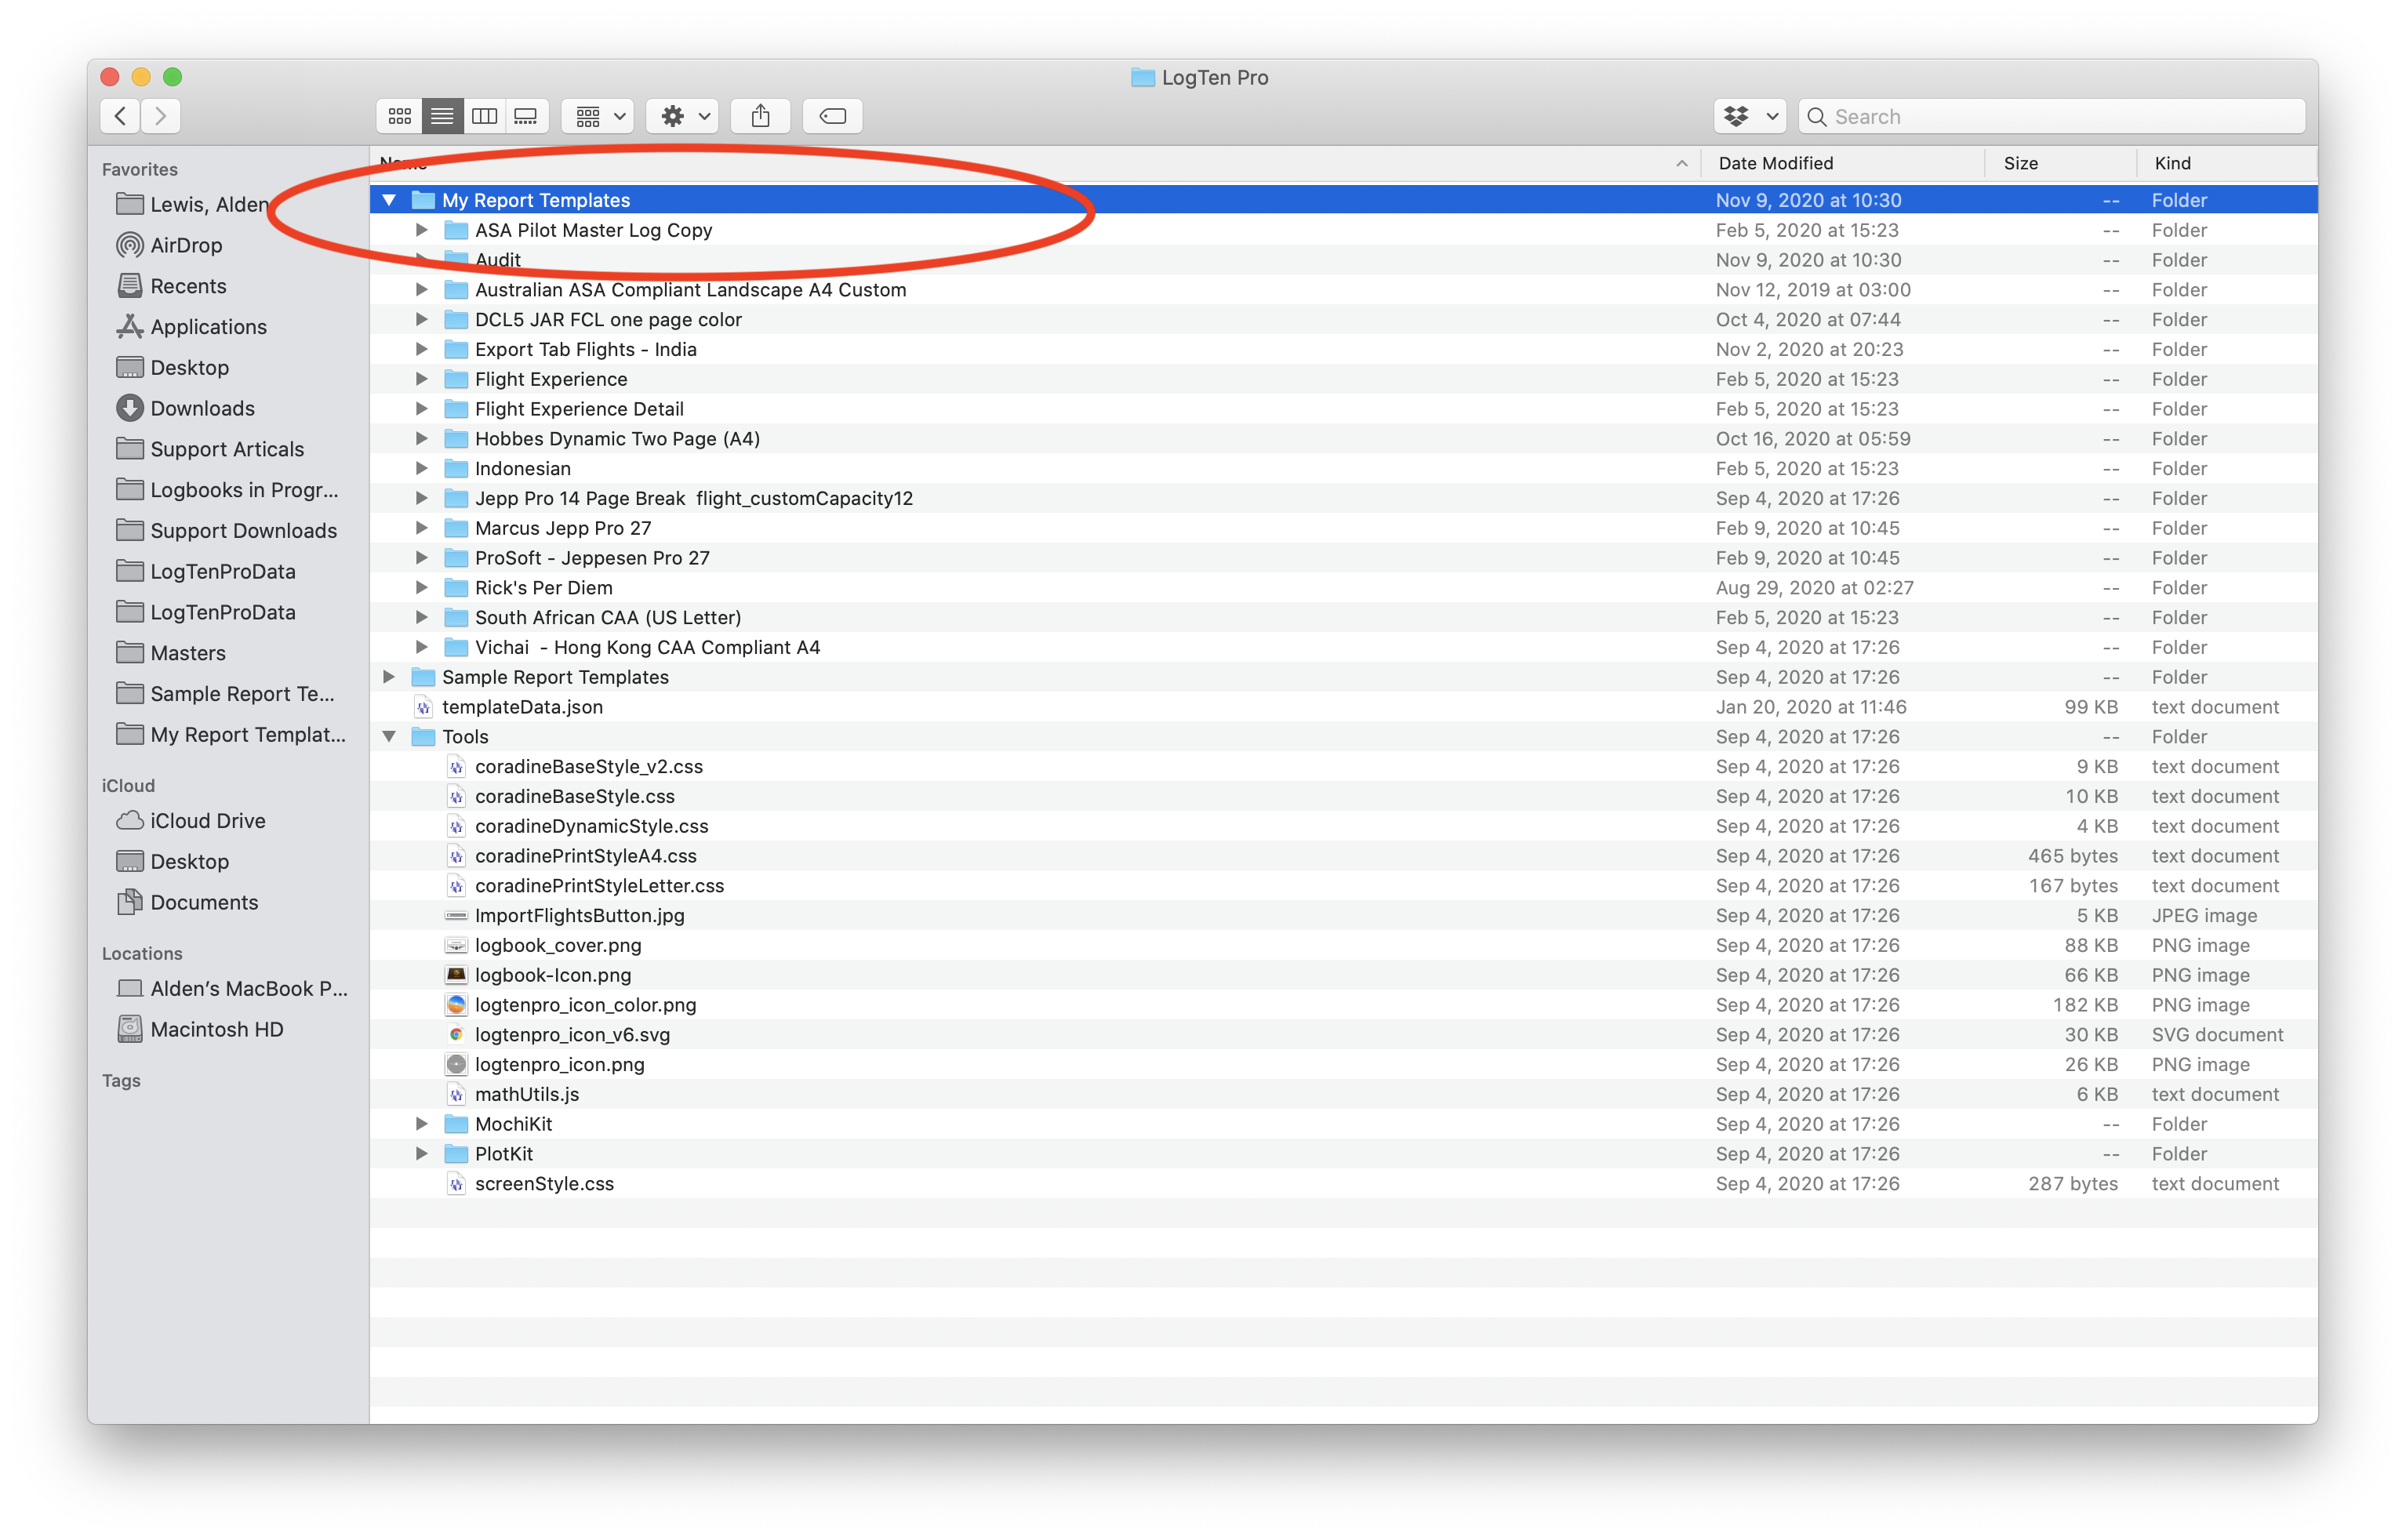Select the screenStyle.css file
This screenshot has height=1540, width=2406.
coord(1343,1184)
